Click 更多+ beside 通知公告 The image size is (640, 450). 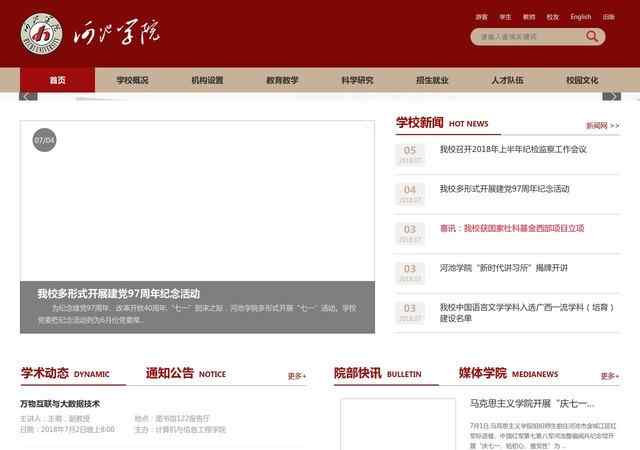tap(297, 376)
